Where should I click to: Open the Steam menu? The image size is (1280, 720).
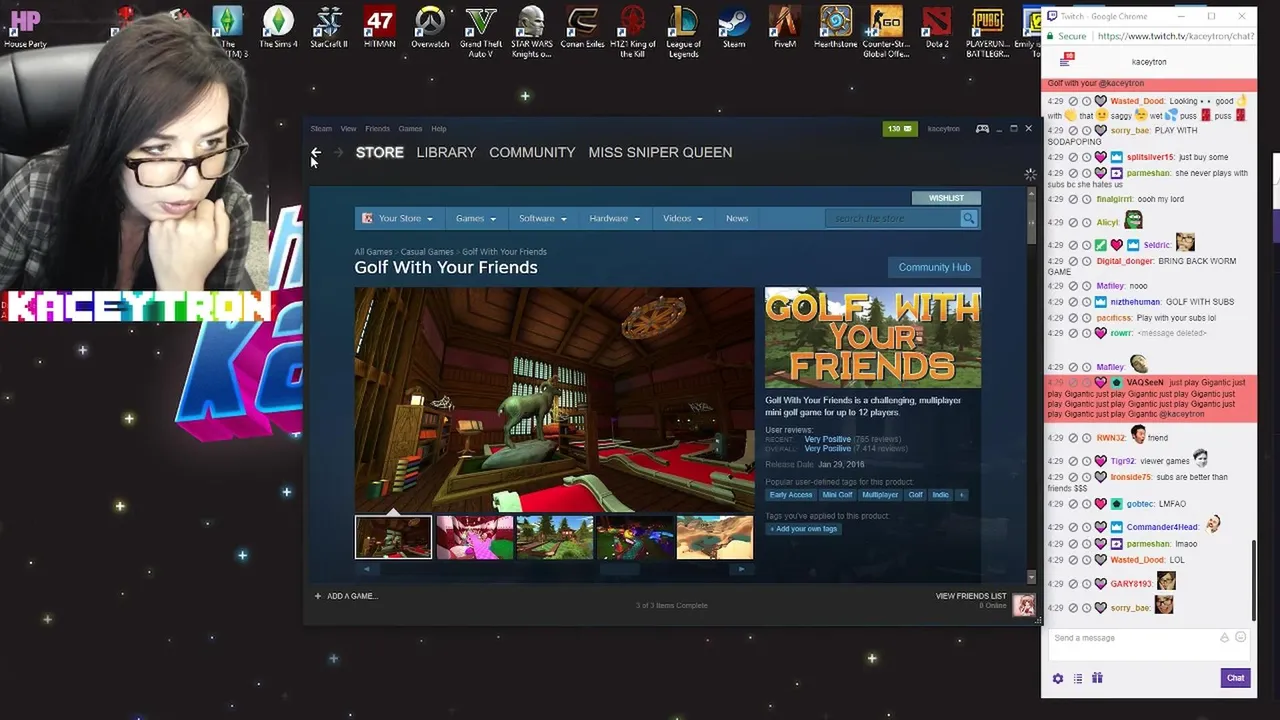click(x=321, y=128)
